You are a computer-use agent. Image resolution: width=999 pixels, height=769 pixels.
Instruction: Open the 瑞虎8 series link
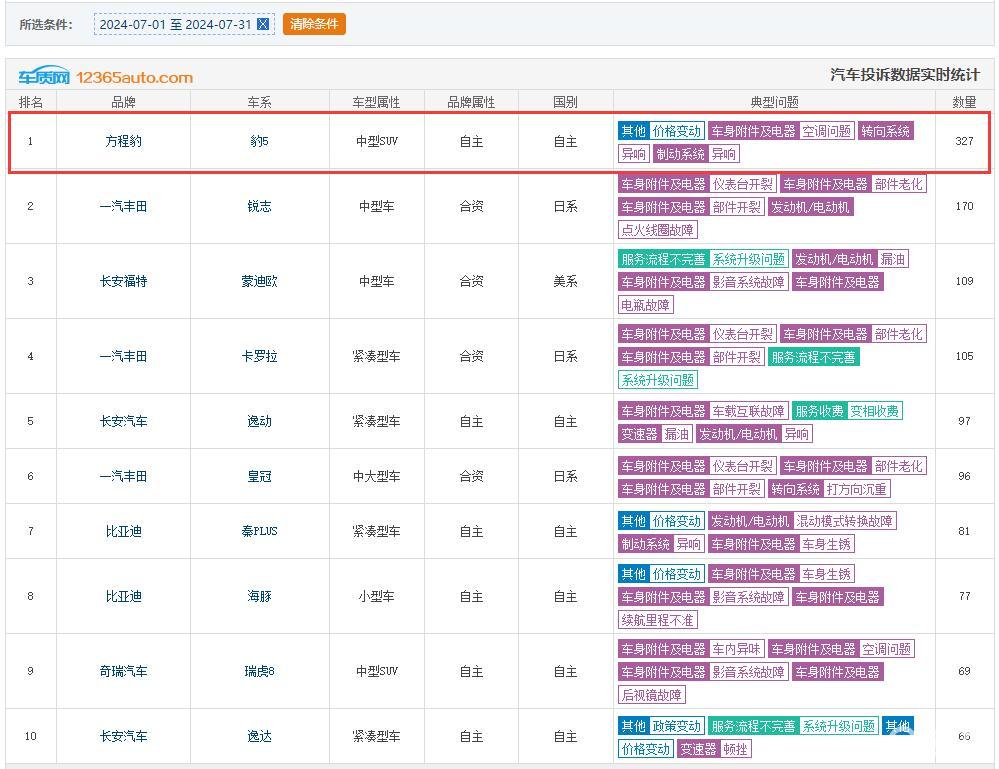pyautogui.click(x=259, y=671)
